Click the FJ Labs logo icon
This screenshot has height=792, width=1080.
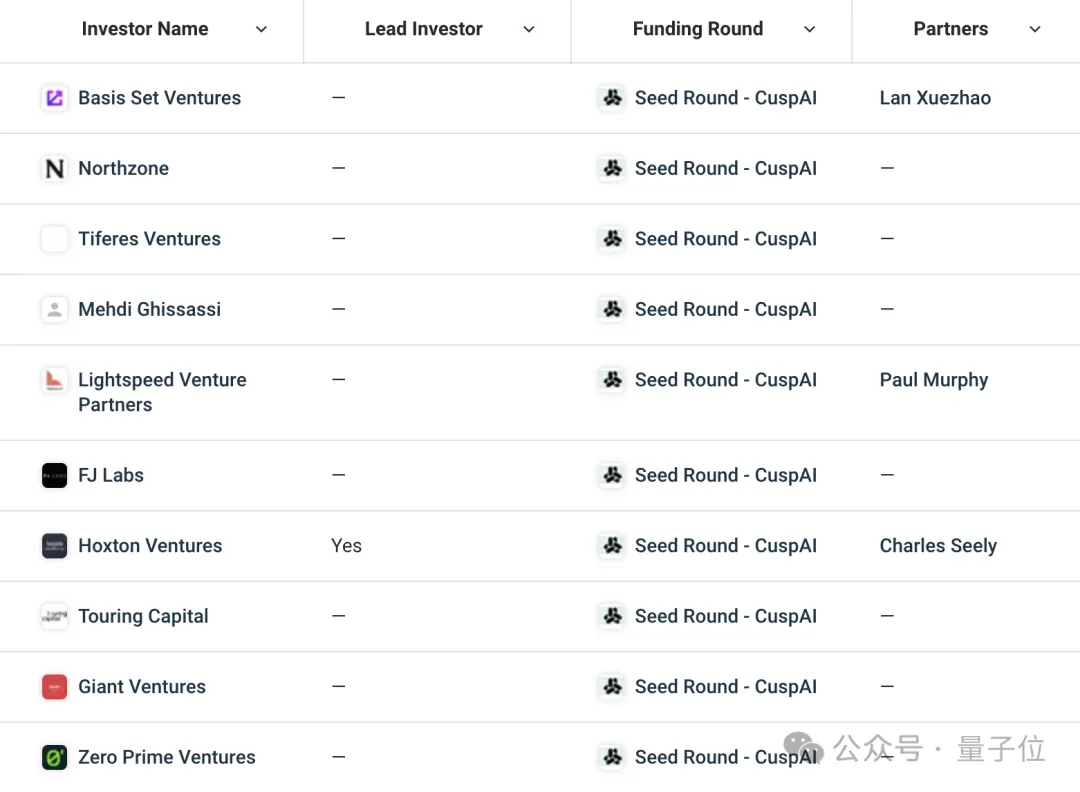coord(54,475)
